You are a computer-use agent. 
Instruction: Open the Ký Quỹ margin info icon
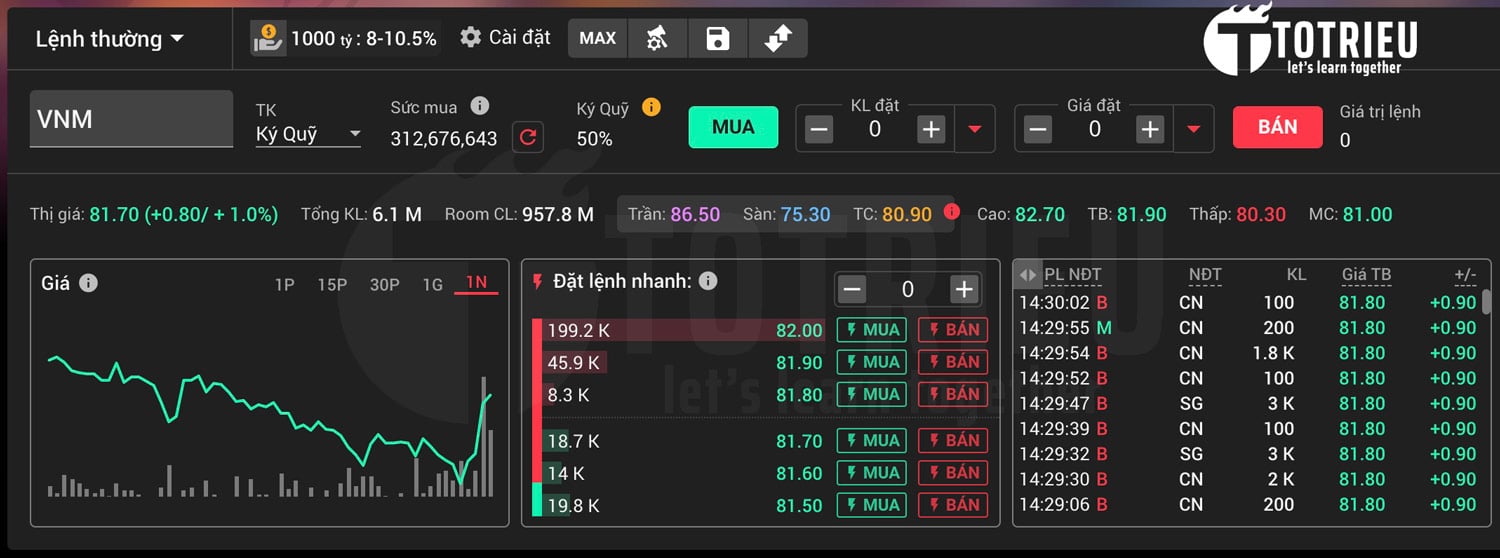(651, 107)
